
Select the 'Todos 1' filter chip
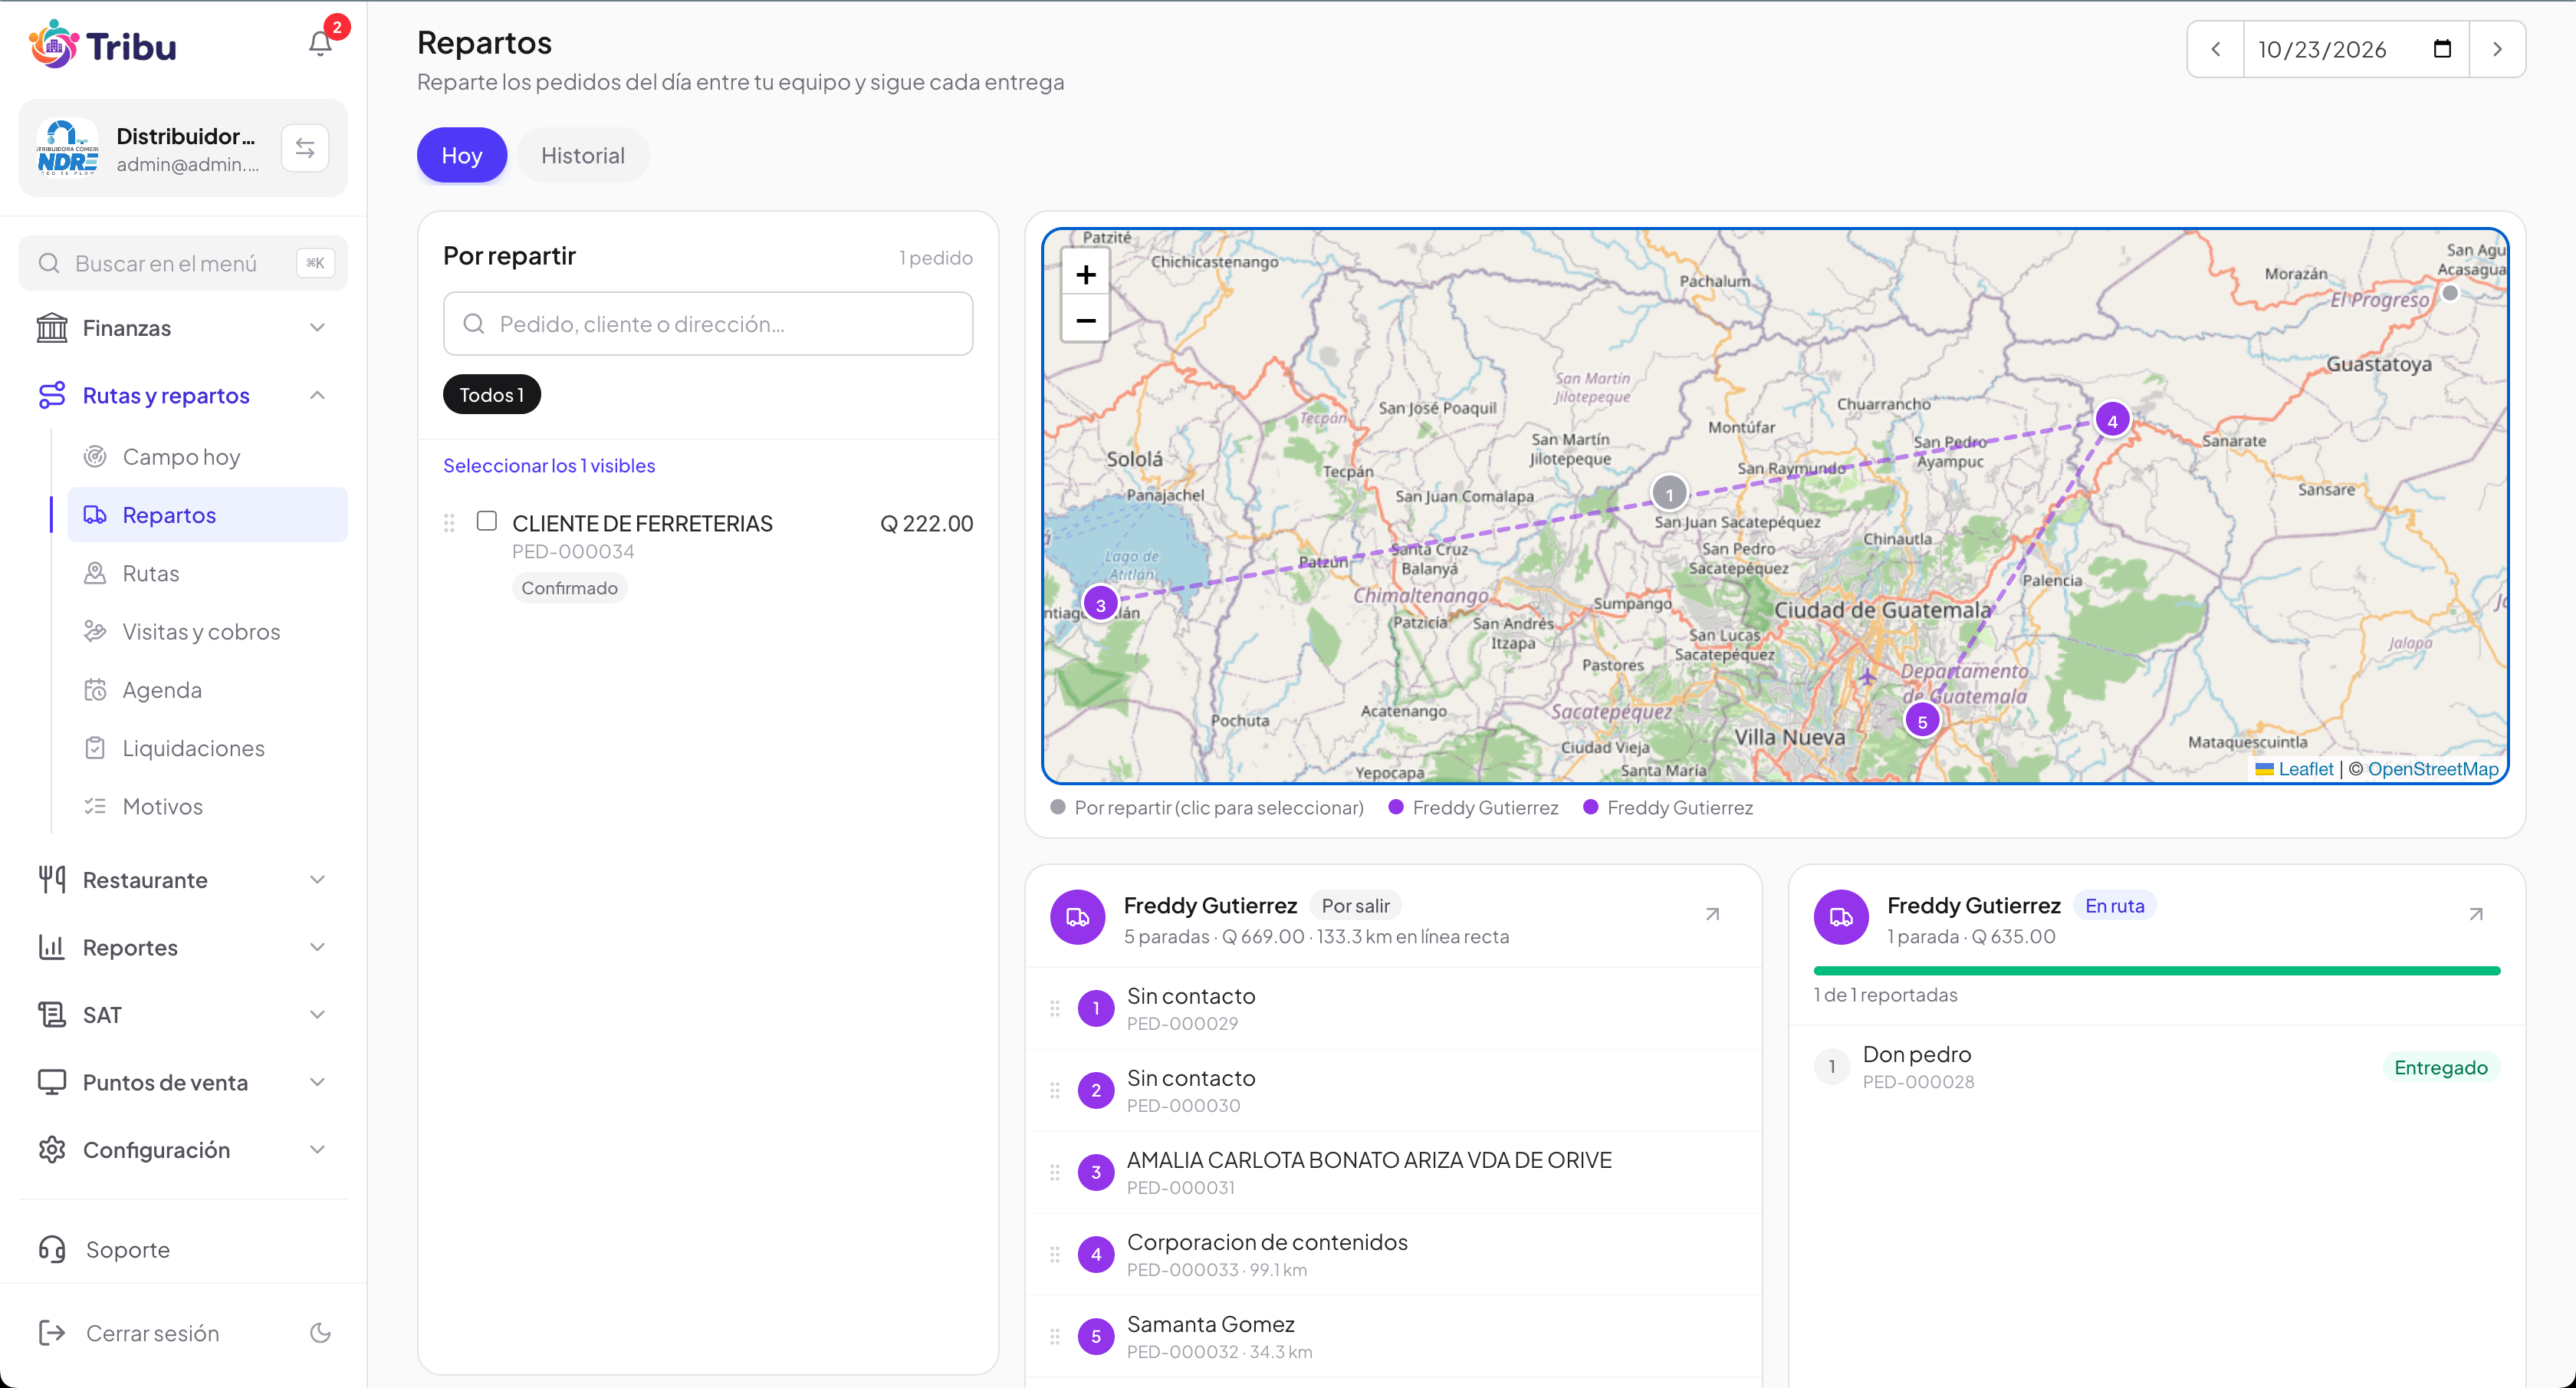tap(492, 394)
